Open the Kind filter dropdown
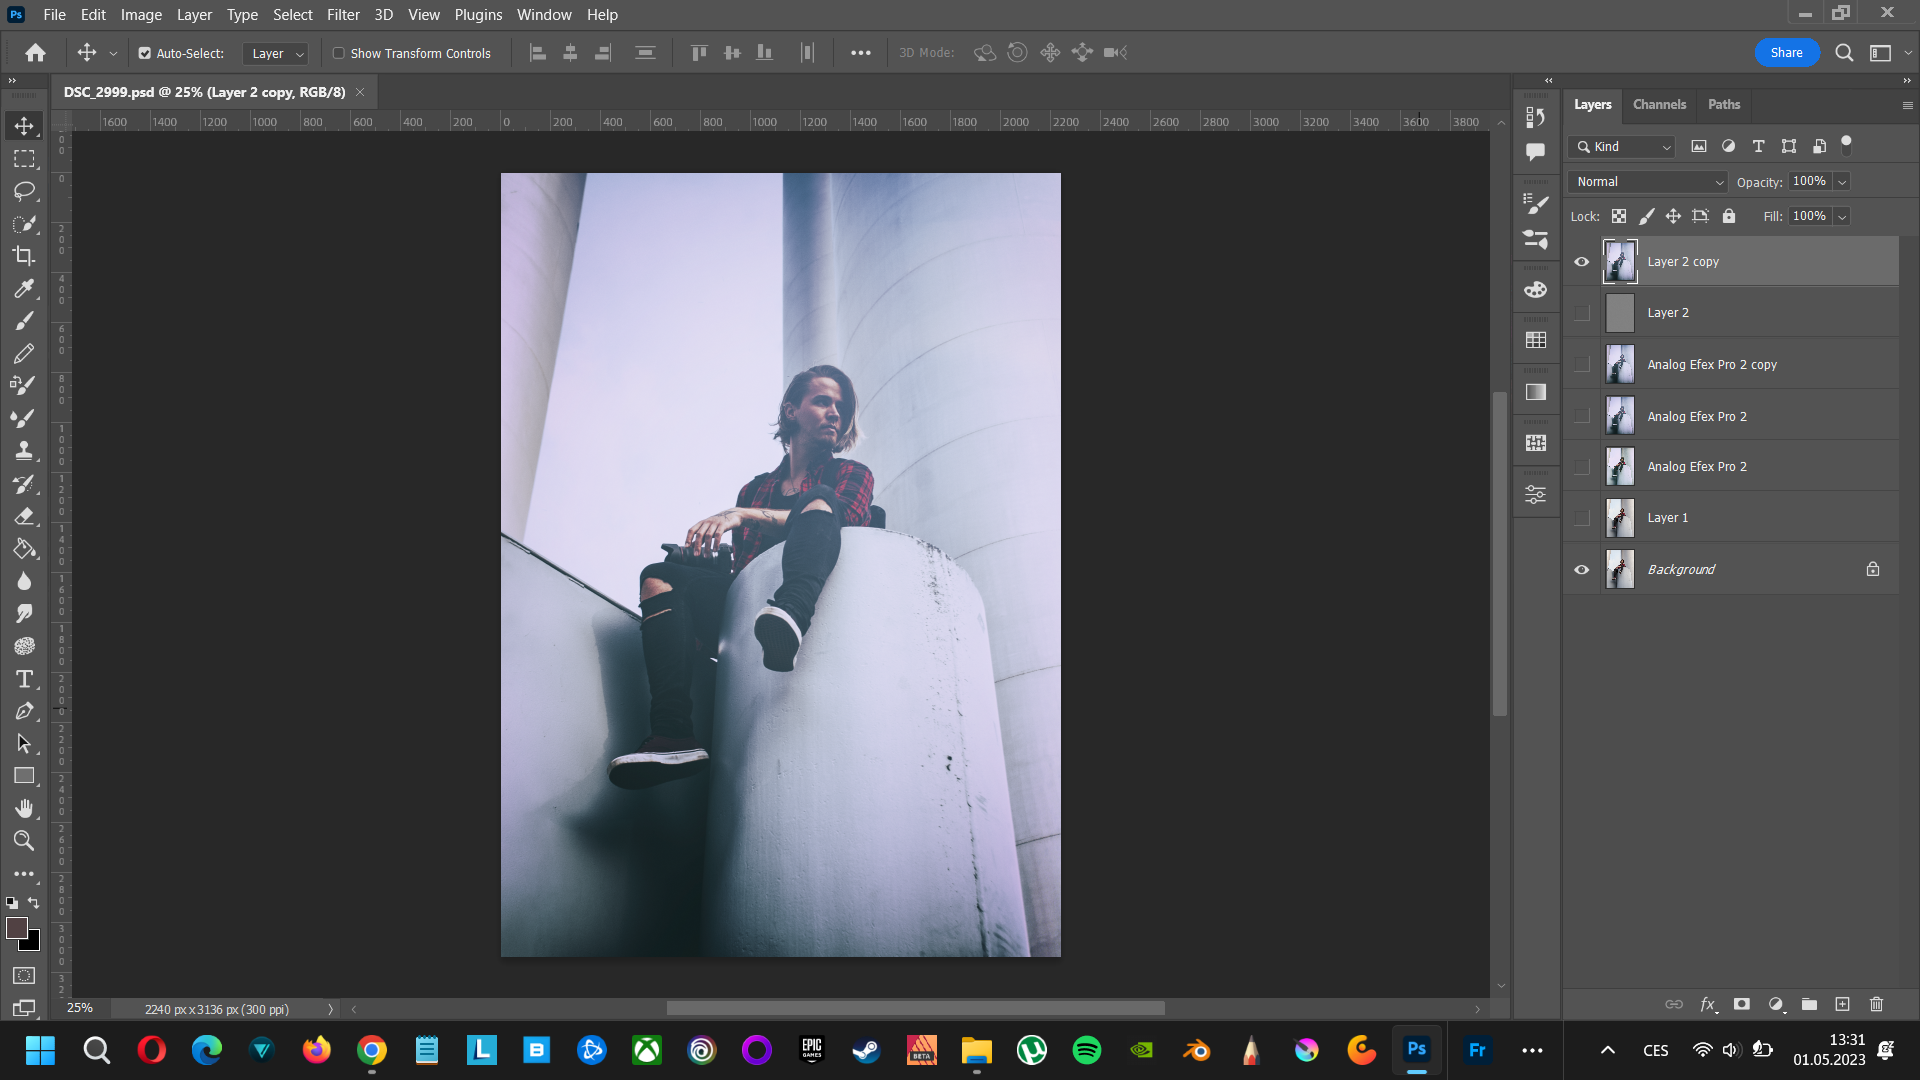1920x1080 pixels. point(1622,147)
